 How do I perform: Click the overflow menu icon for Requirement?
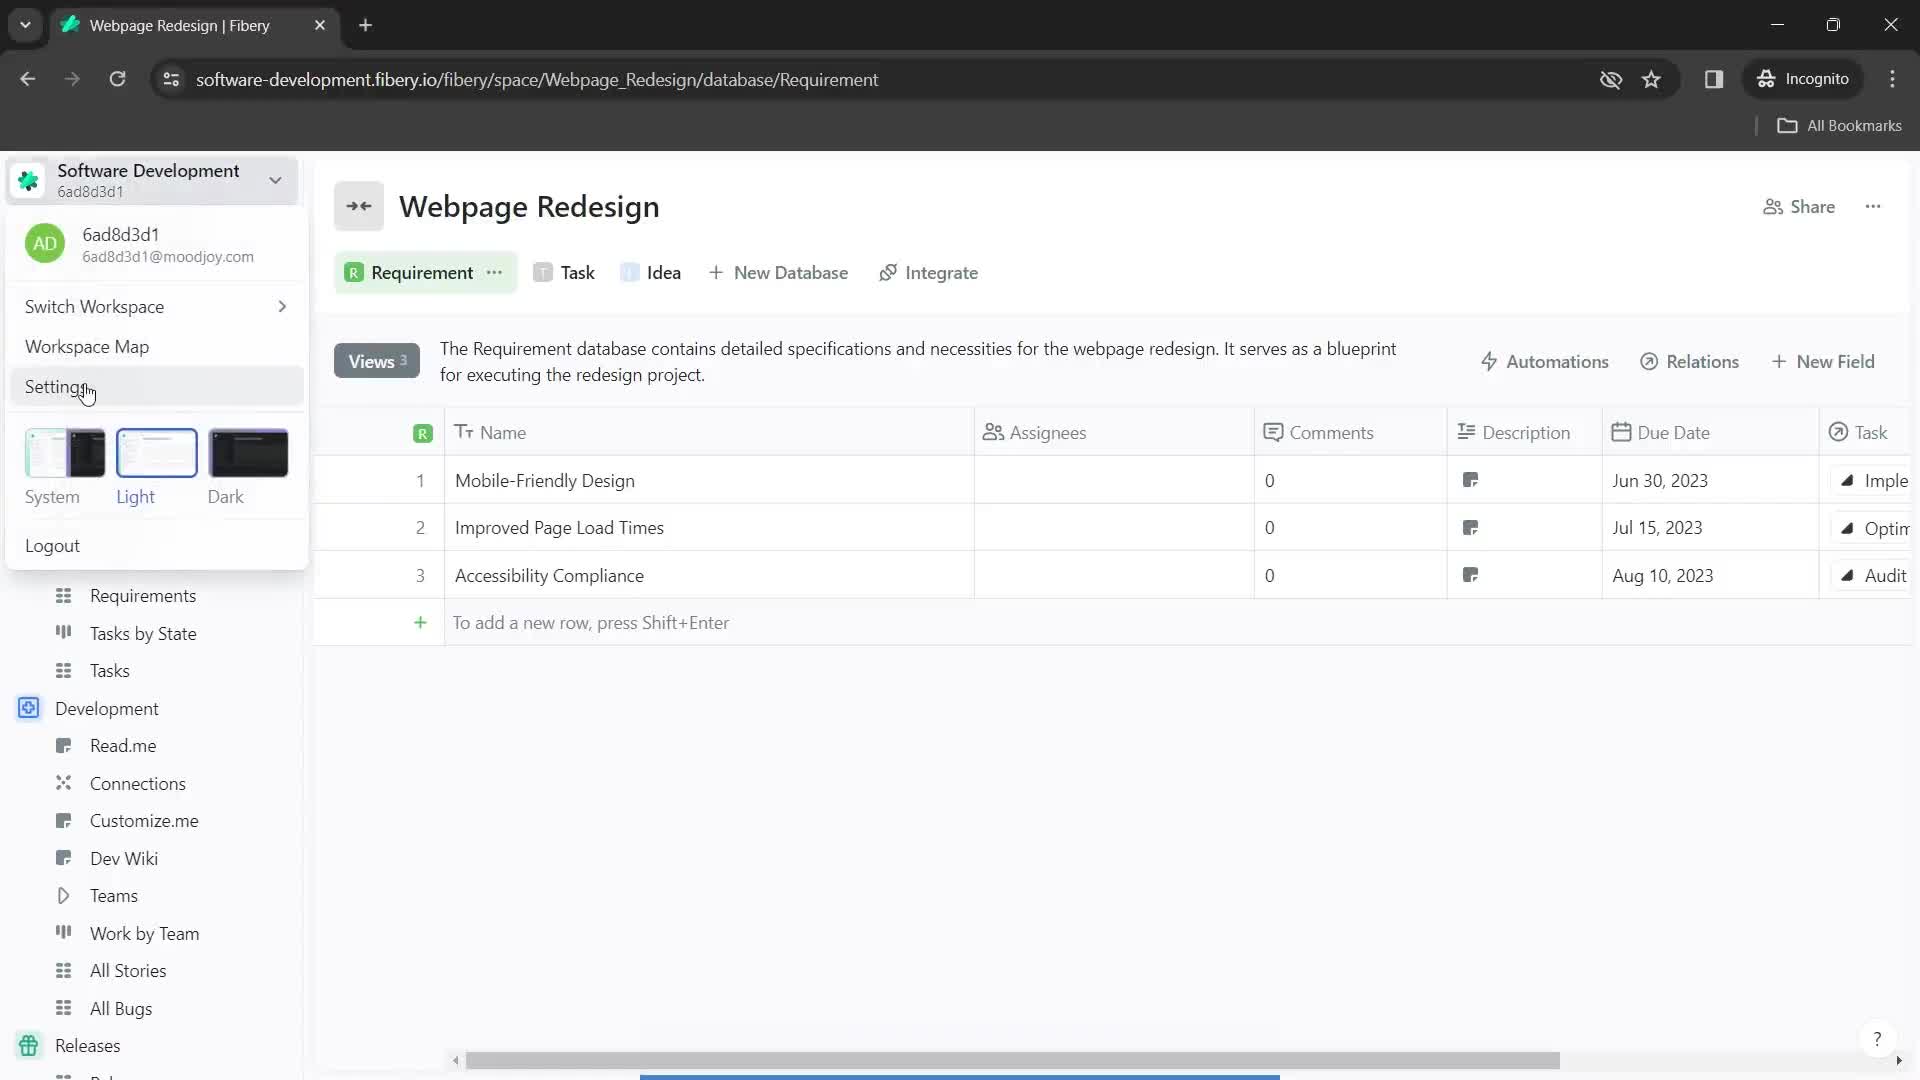click(x=495, y=273)
